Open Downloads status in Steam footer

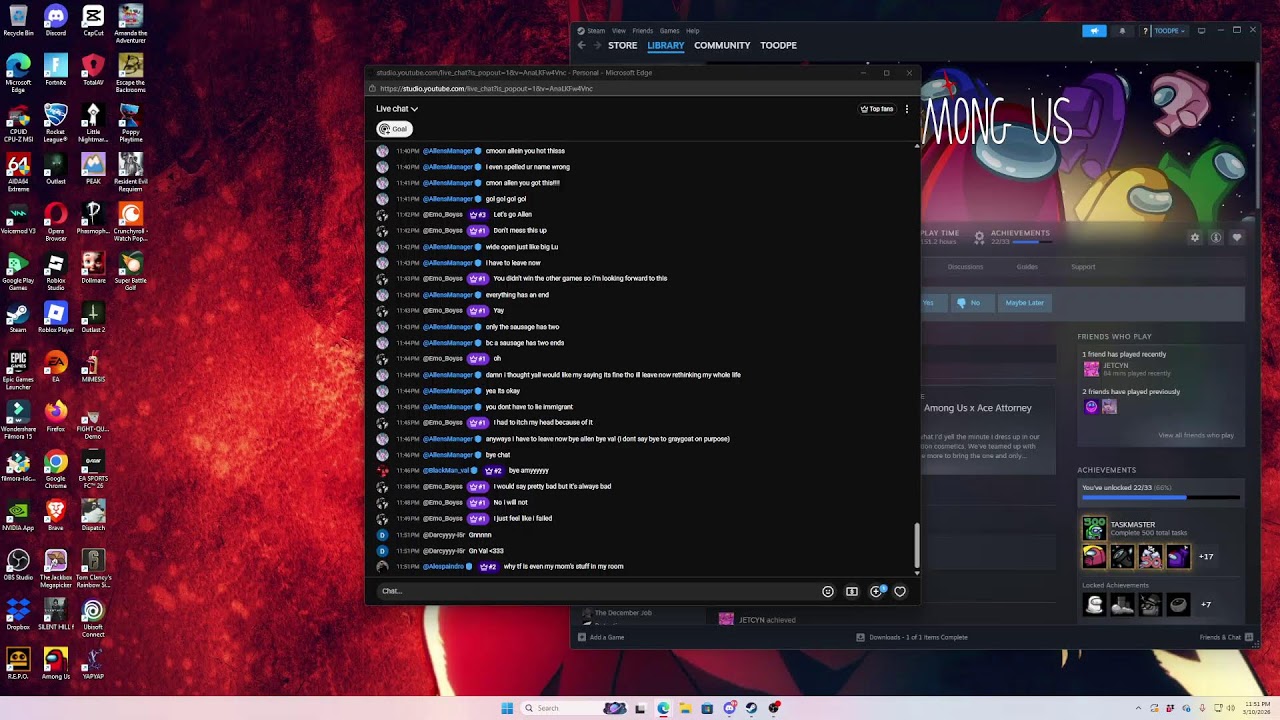912,638
